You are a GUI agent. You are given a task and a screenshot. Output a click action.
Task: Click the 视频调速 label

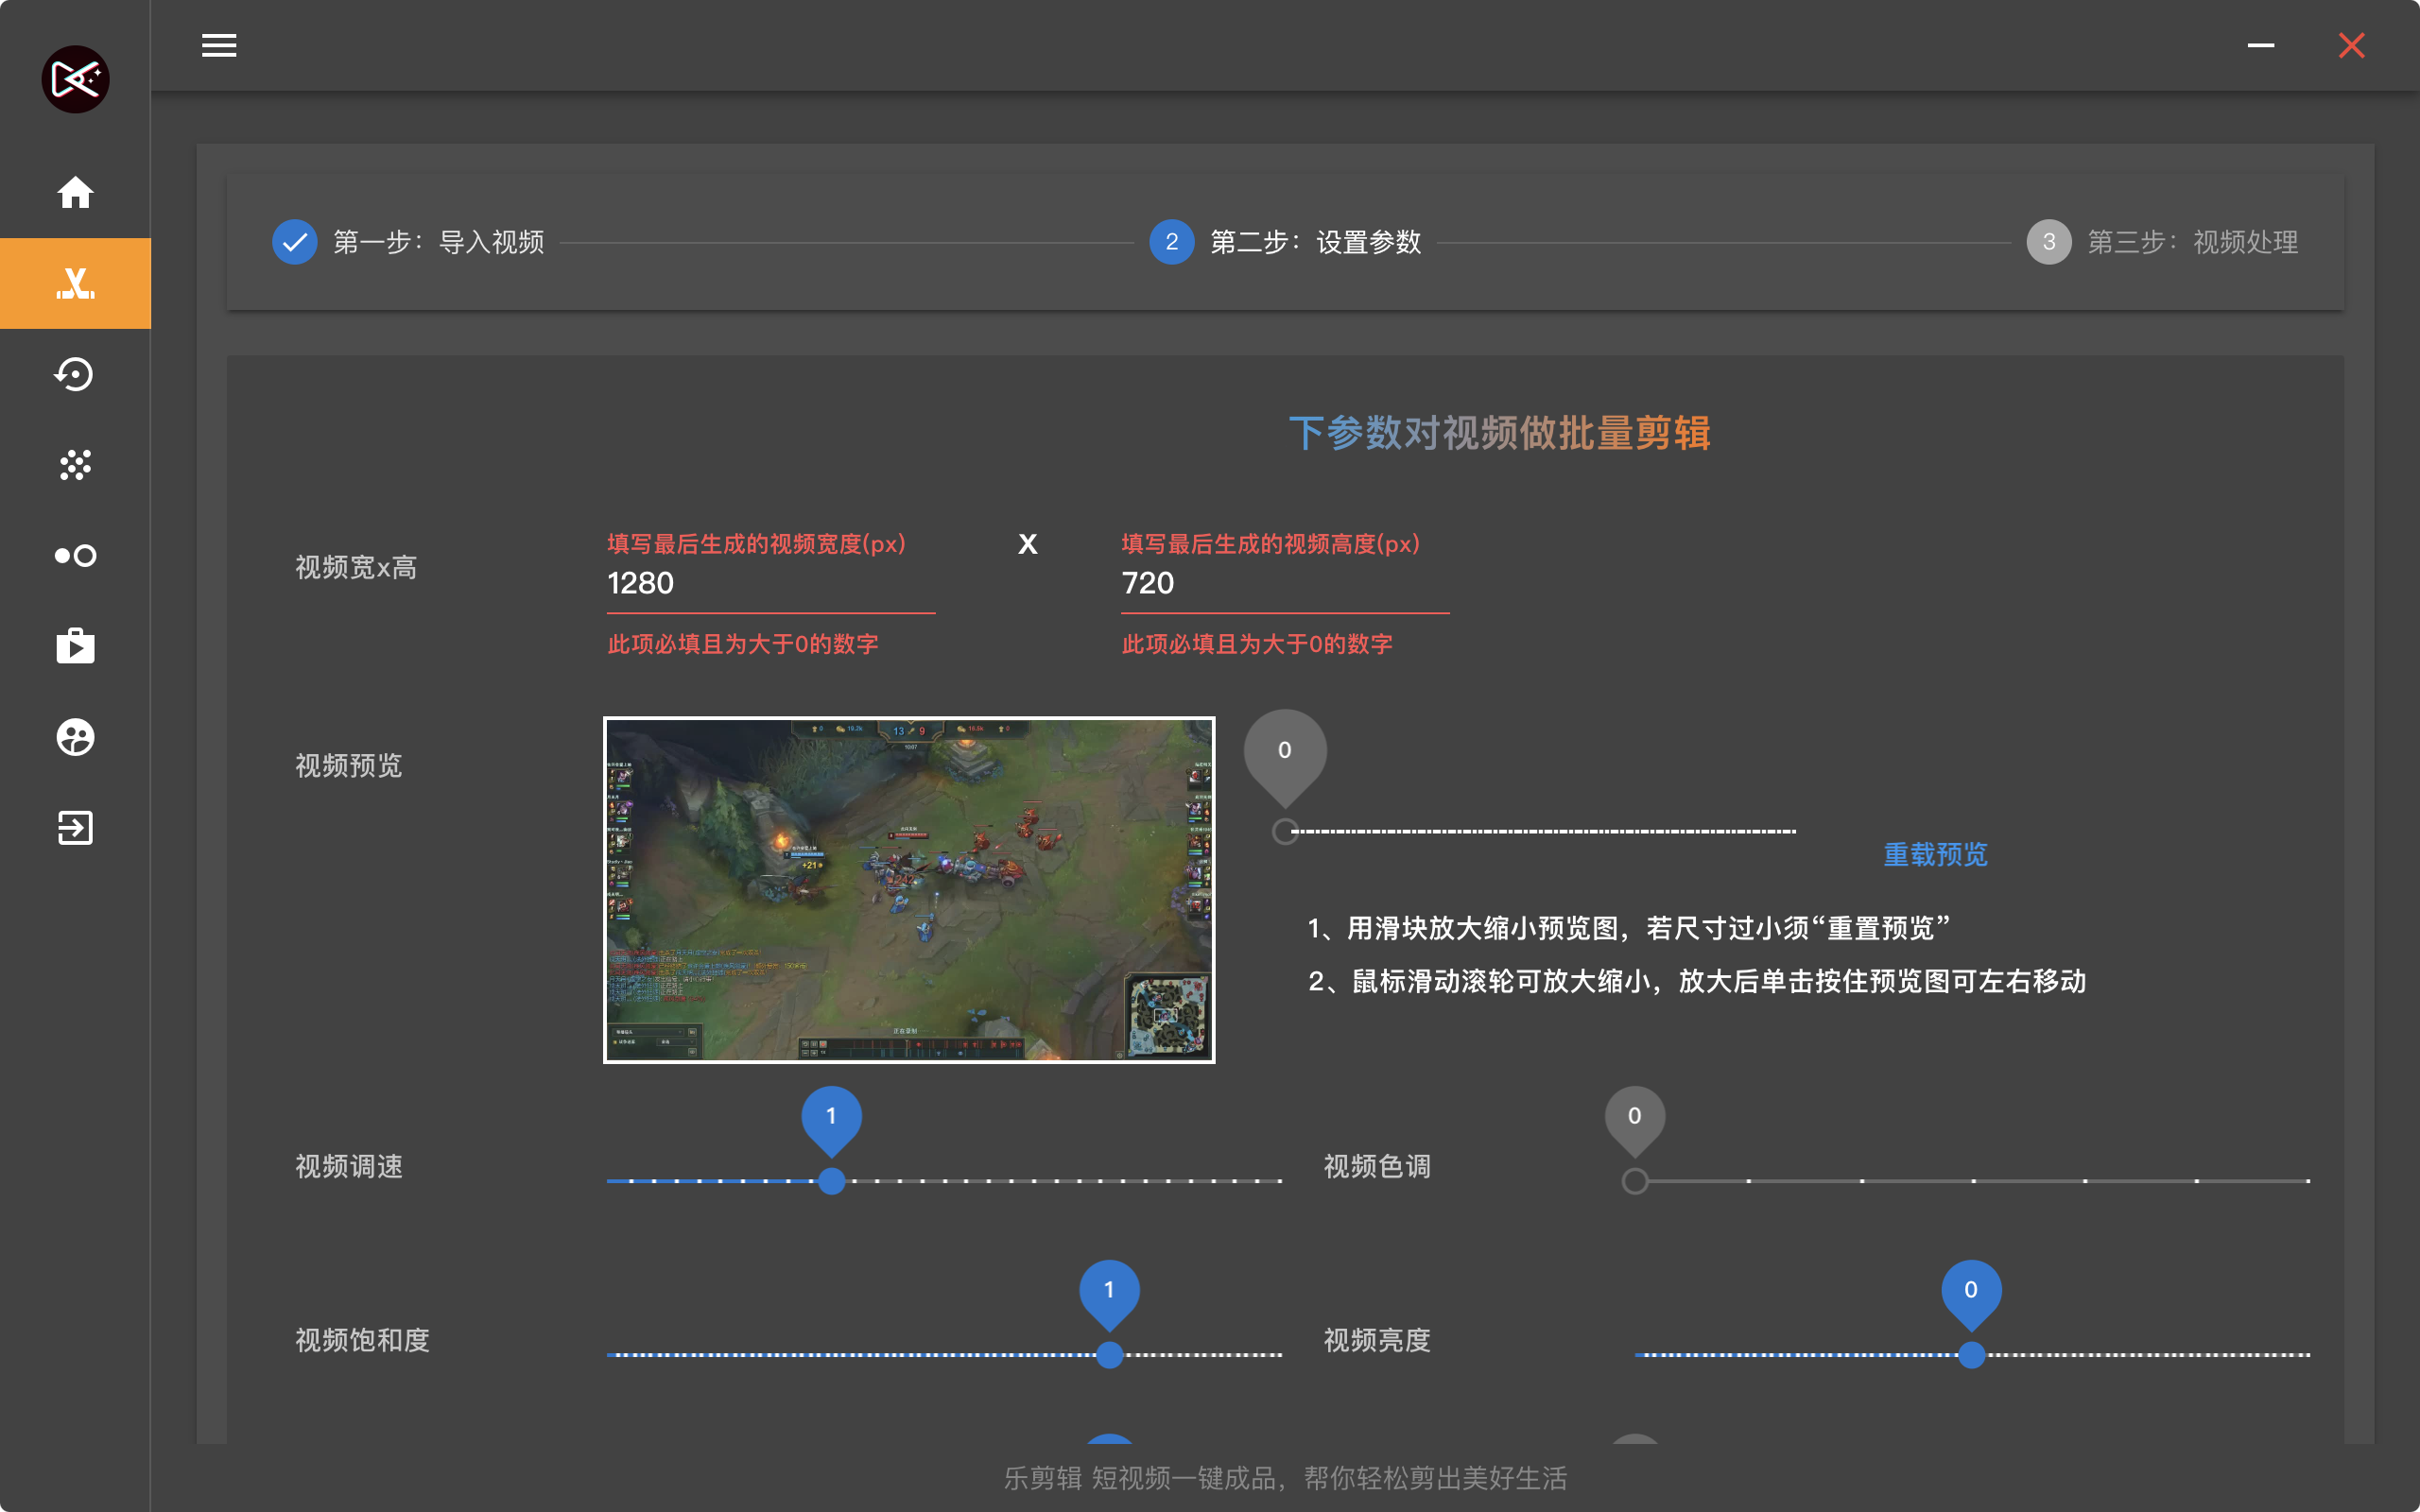pos(348,1167)
